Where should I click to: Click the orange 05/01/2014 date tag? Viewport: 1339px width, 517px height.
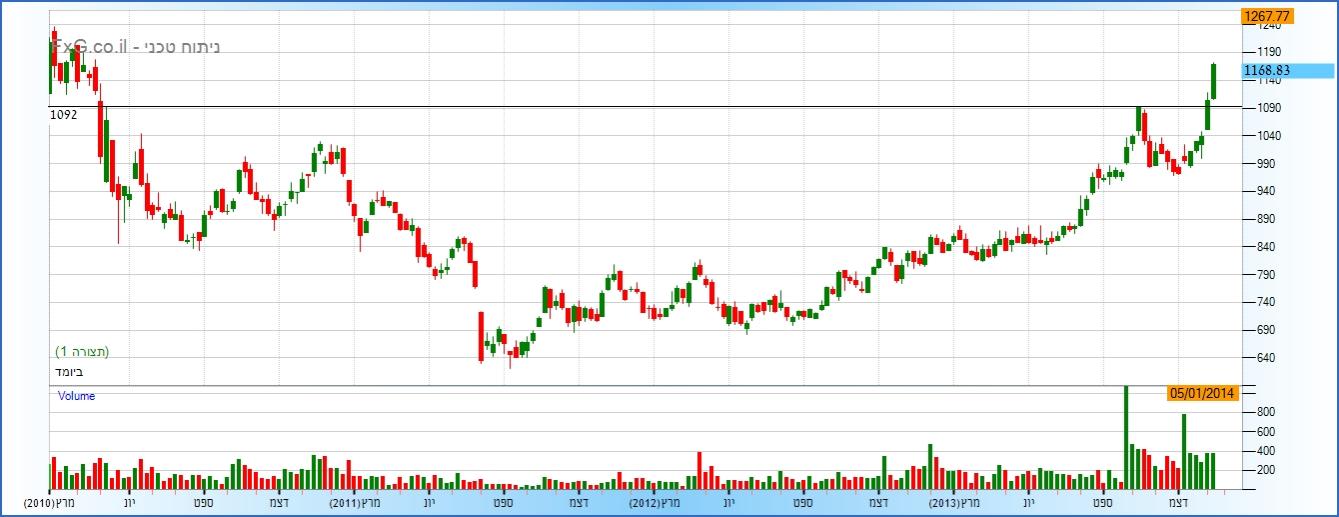coord(1203,393)
